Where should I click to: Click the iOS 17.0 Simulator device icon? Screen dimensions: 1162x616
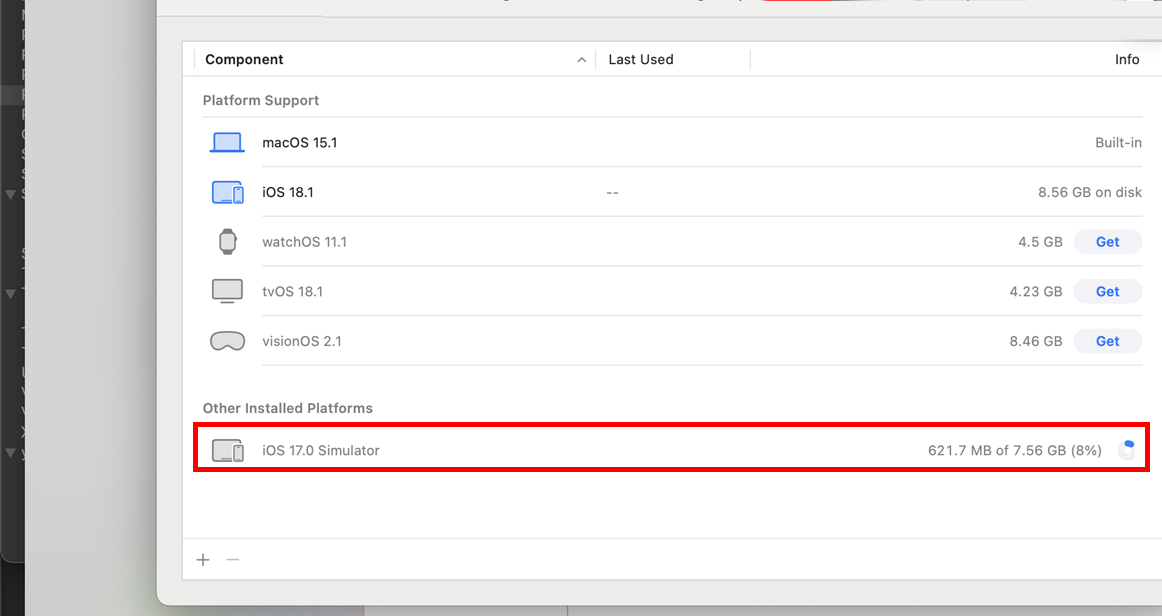coord(228,450)
